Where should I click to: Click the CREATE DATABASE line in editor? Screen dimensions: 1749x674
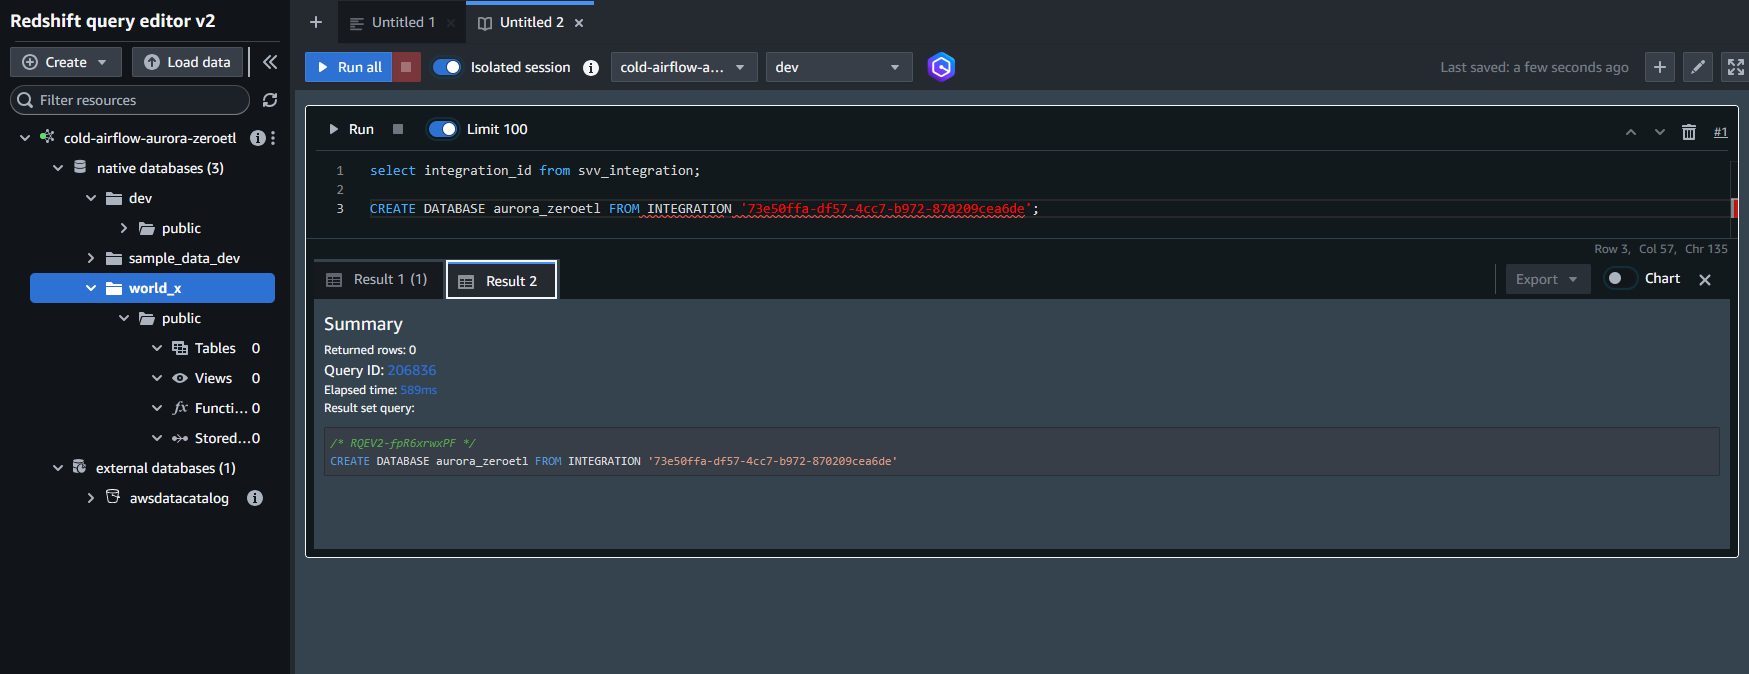click(704, 209)
